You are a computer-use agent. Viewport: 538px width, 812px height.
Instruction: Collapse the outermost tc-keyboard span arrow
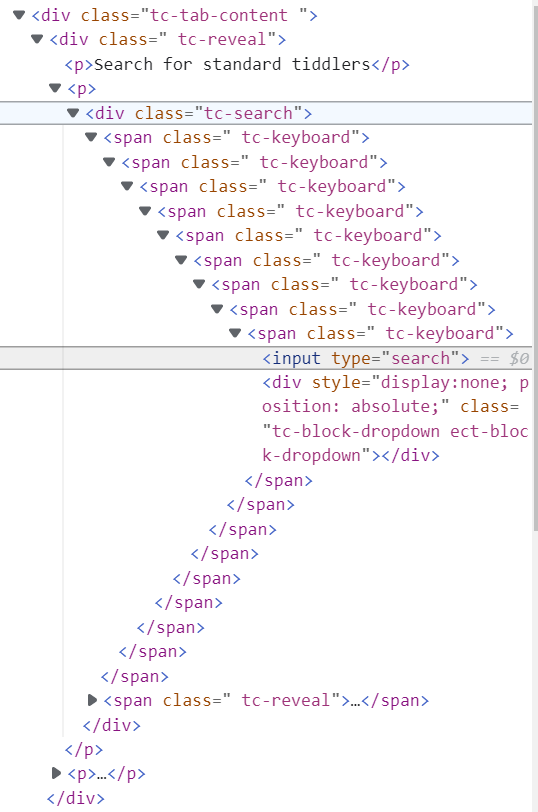coord(91,137)
